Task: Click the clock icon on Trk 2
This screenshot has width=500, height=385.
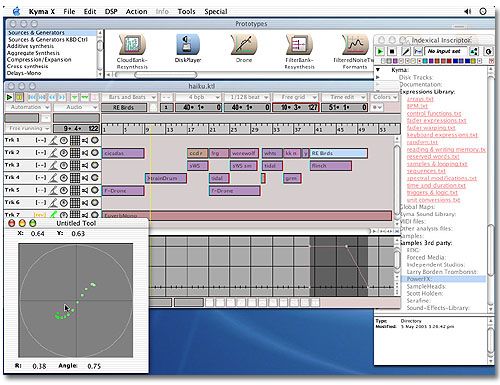Action: 63,153
